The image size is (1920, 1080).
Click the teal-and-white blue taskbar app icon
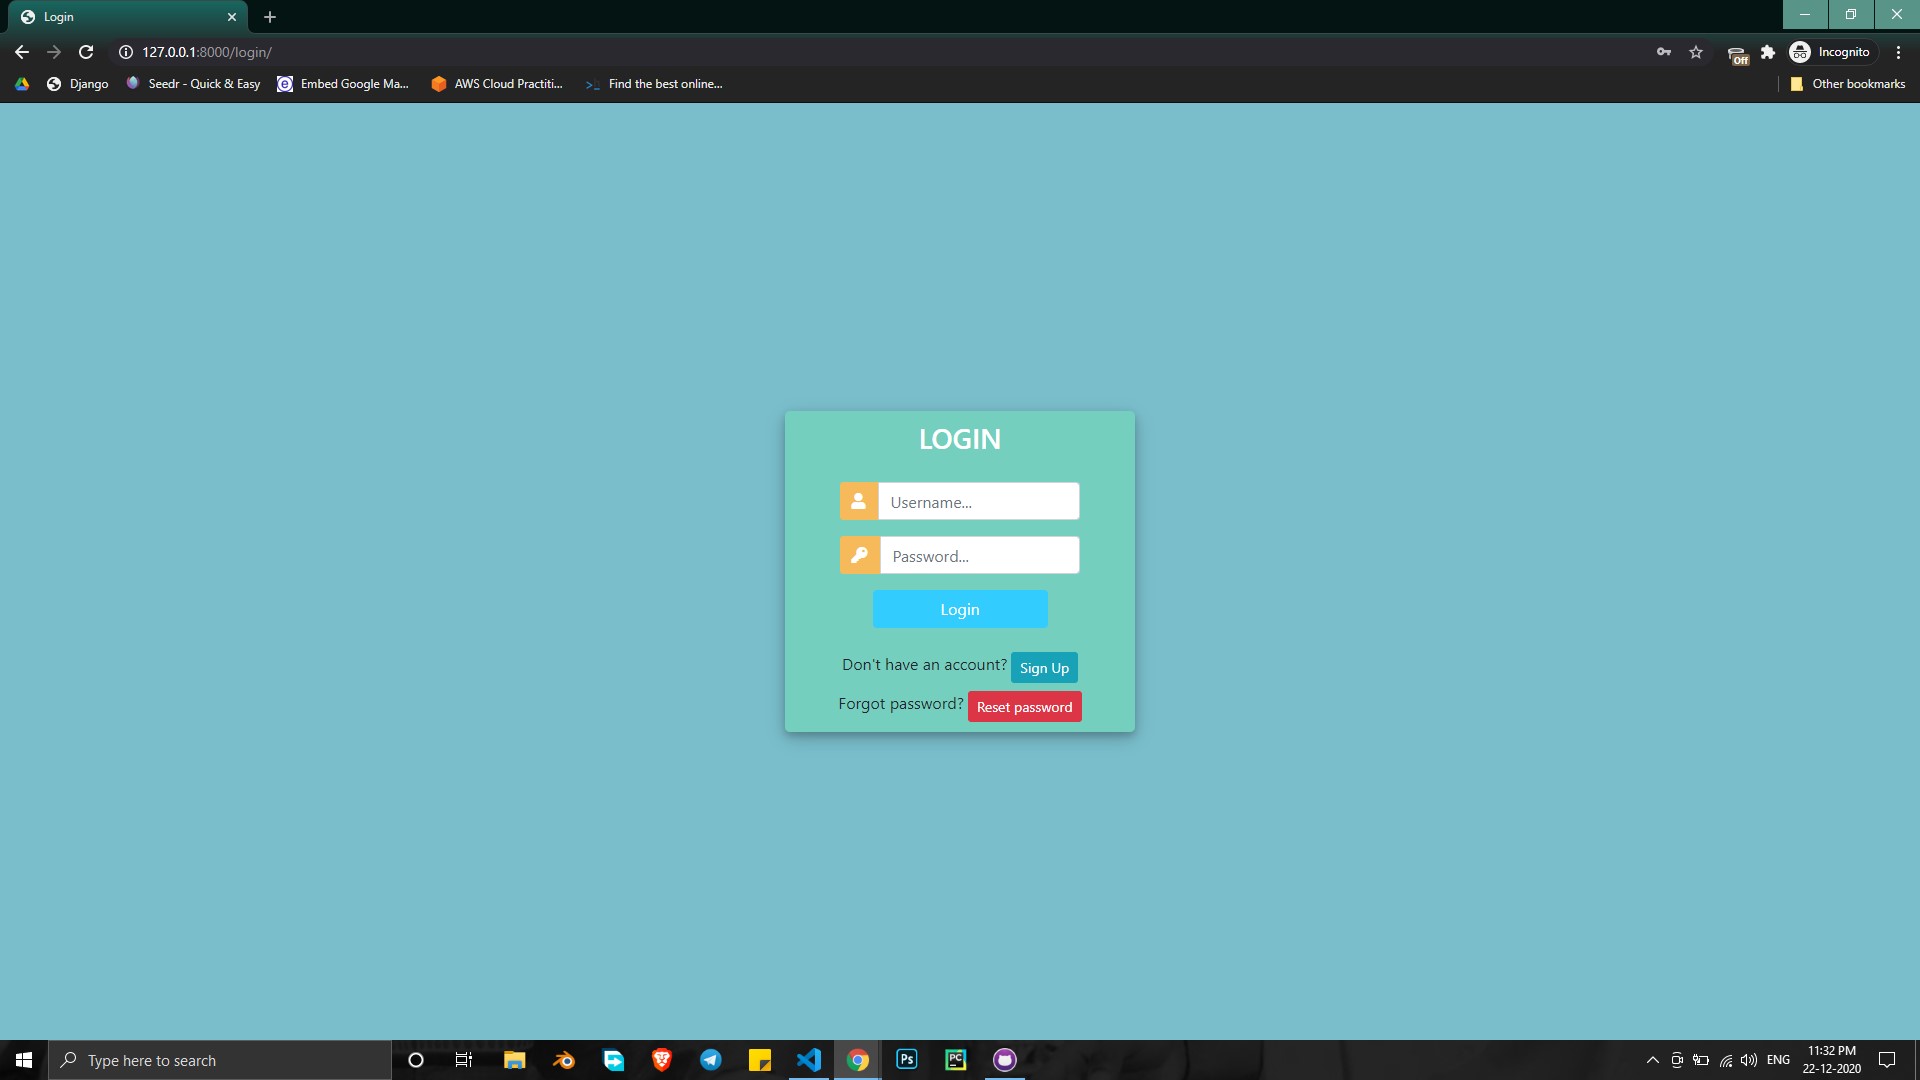click(x=613, y=1060)
